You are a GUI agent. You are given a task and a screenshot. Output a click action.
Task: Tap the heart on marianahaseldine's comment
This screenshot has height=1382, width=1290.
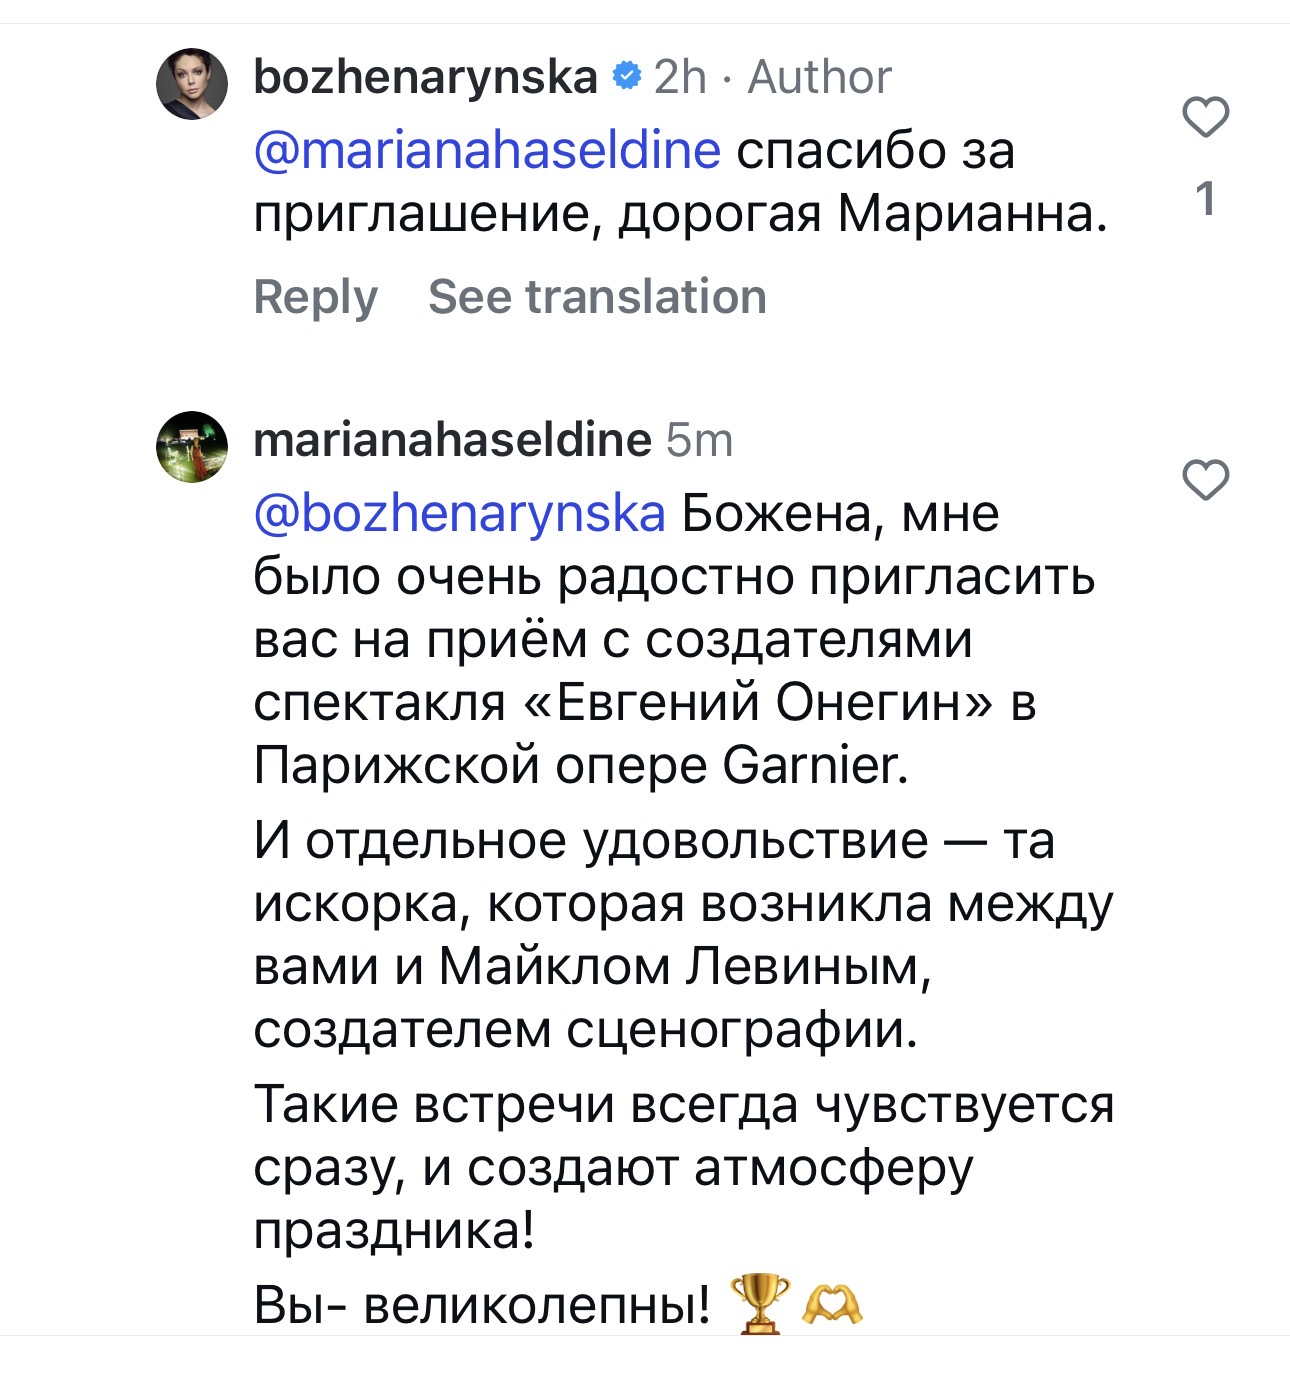tap(1205, 481)
